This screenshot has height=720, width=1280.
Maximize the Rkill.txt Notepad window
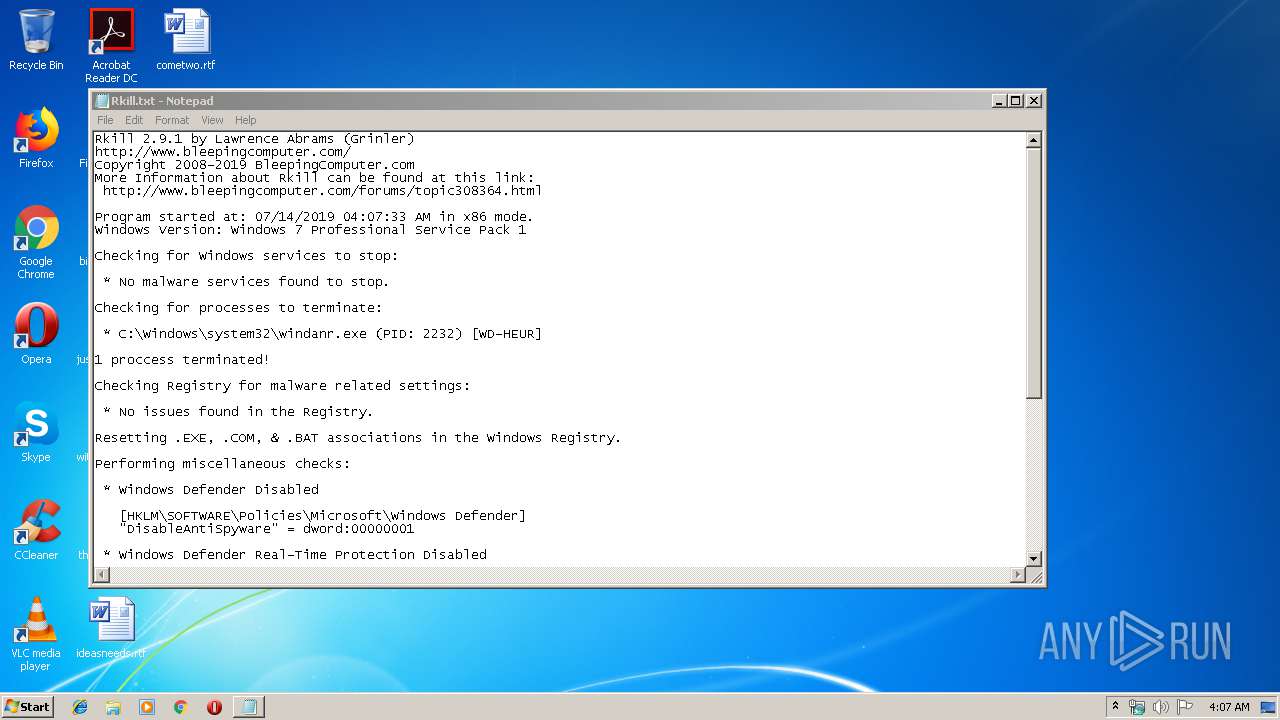1016,101
